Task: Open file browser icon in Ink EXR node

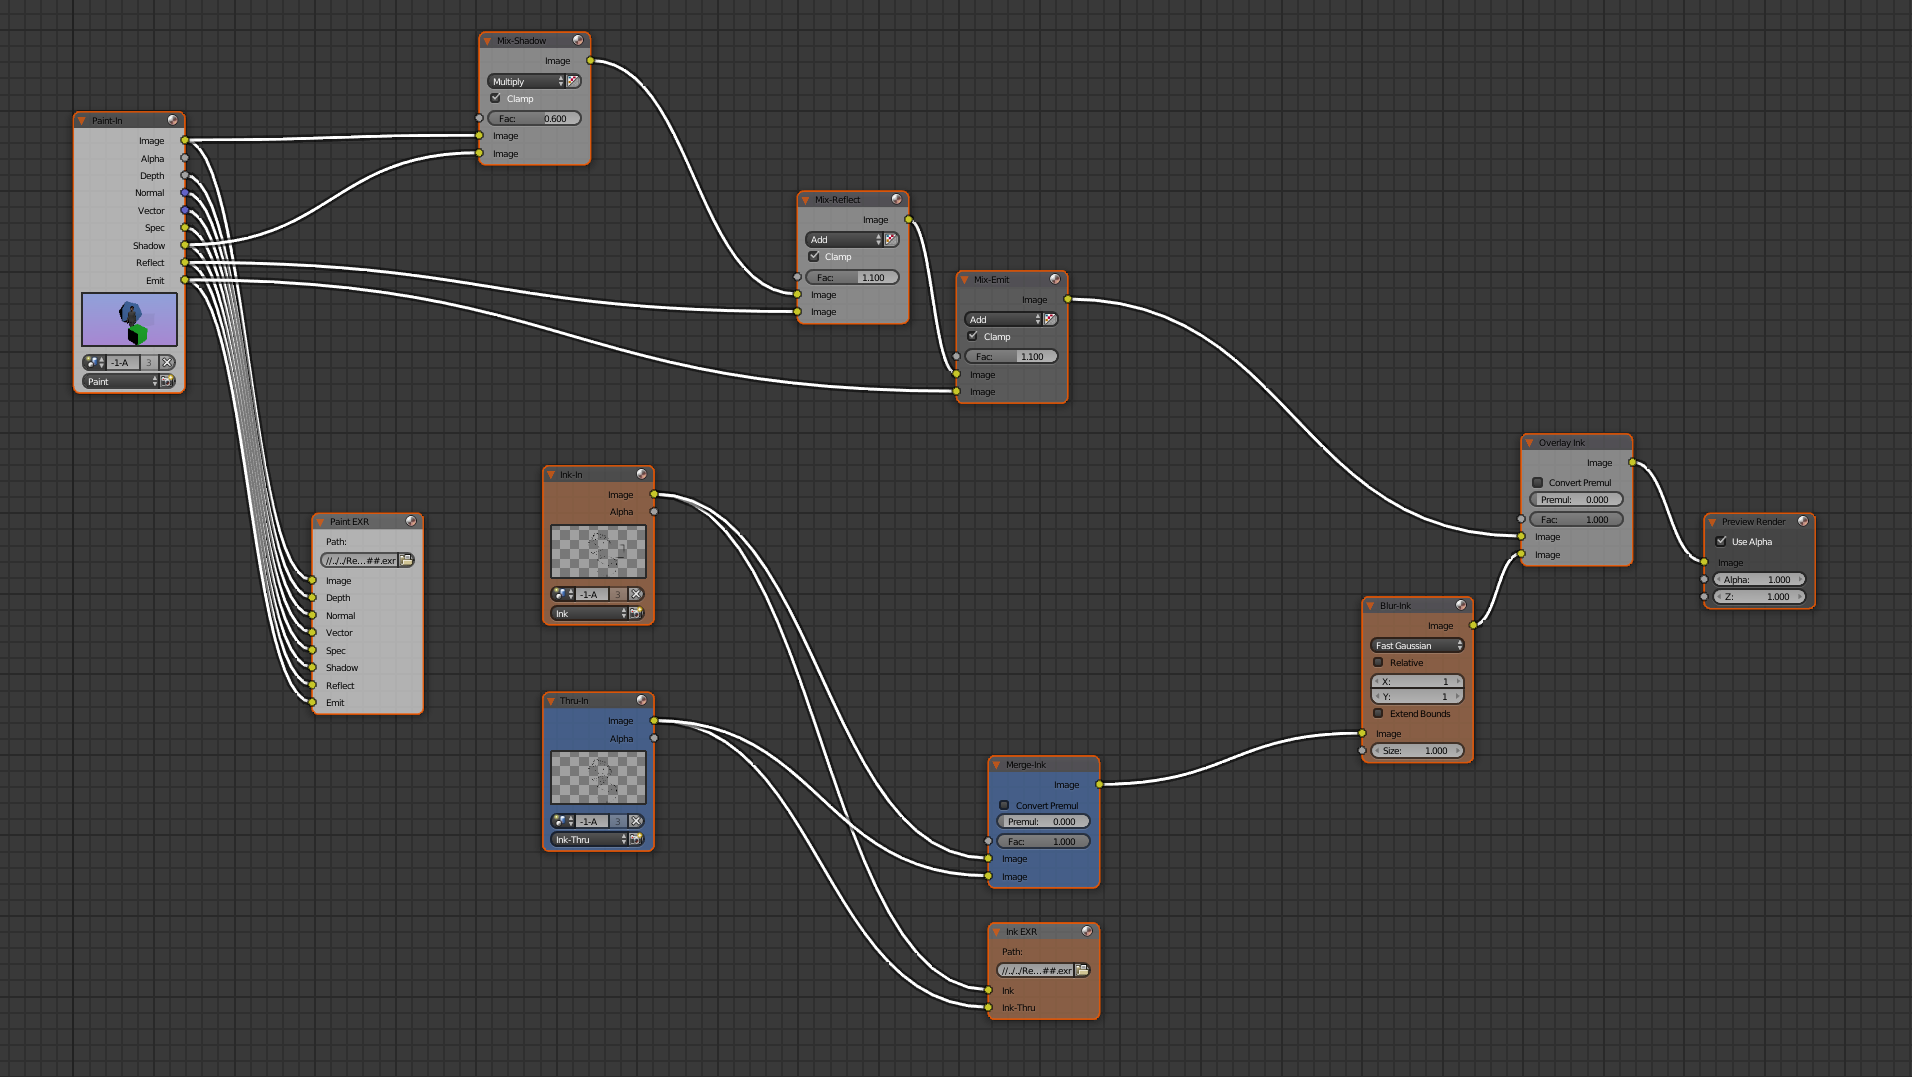Action: [x=1082, y=970]
